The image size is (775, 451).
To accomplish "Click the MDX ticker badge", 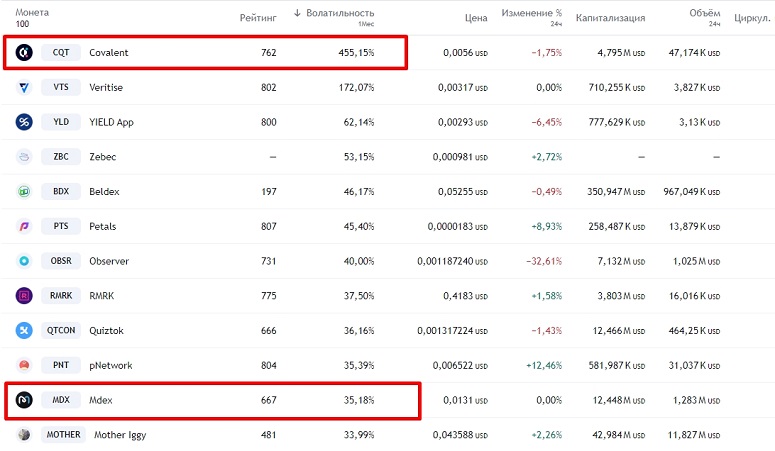I will click(x=60, y=400).
